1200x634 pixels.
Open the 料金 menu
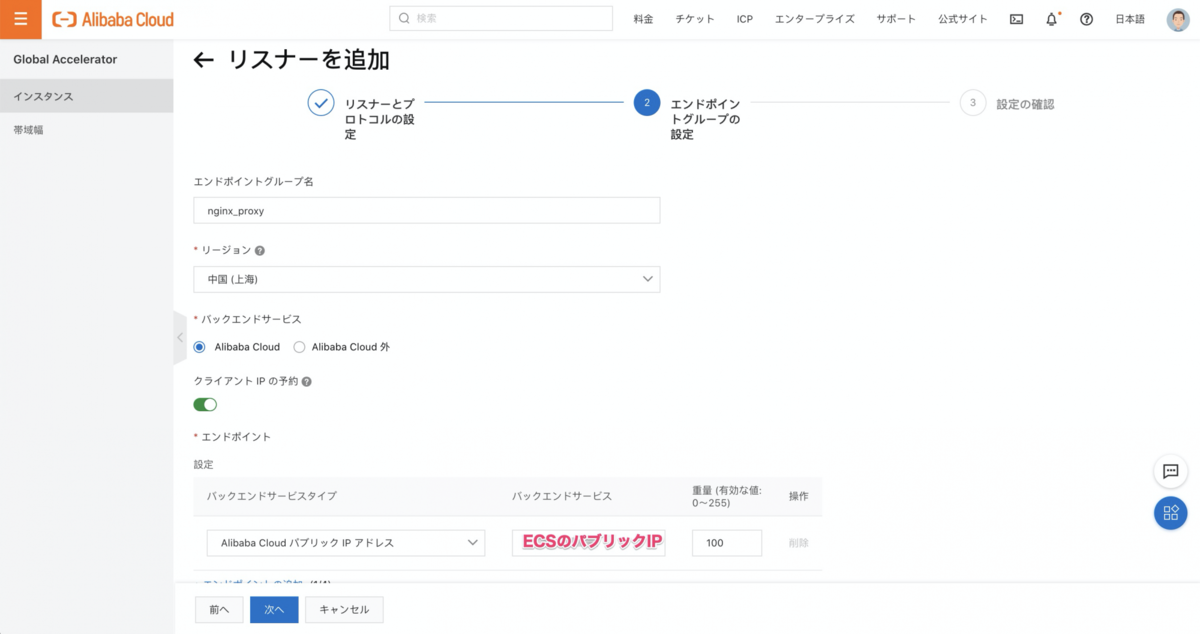point(643,19)
